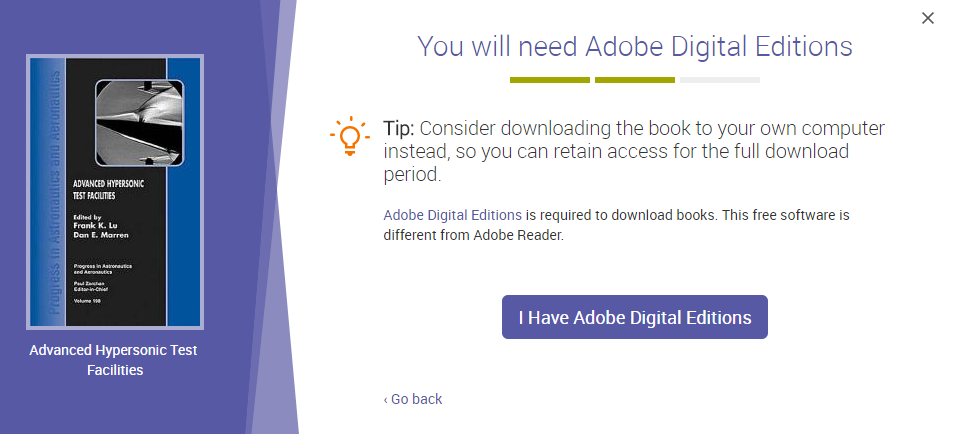Image resolution: width=955 pixels, height=434 pixels.
Task: Click the bold Tip: label
Action: coord(399,130)
